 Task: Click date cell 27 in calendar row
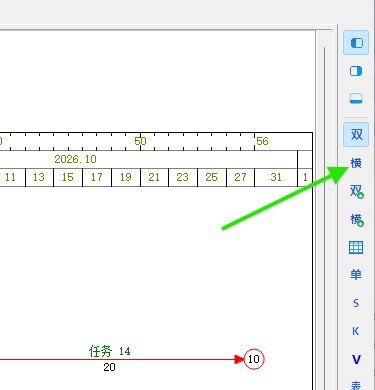pos(240,177)
